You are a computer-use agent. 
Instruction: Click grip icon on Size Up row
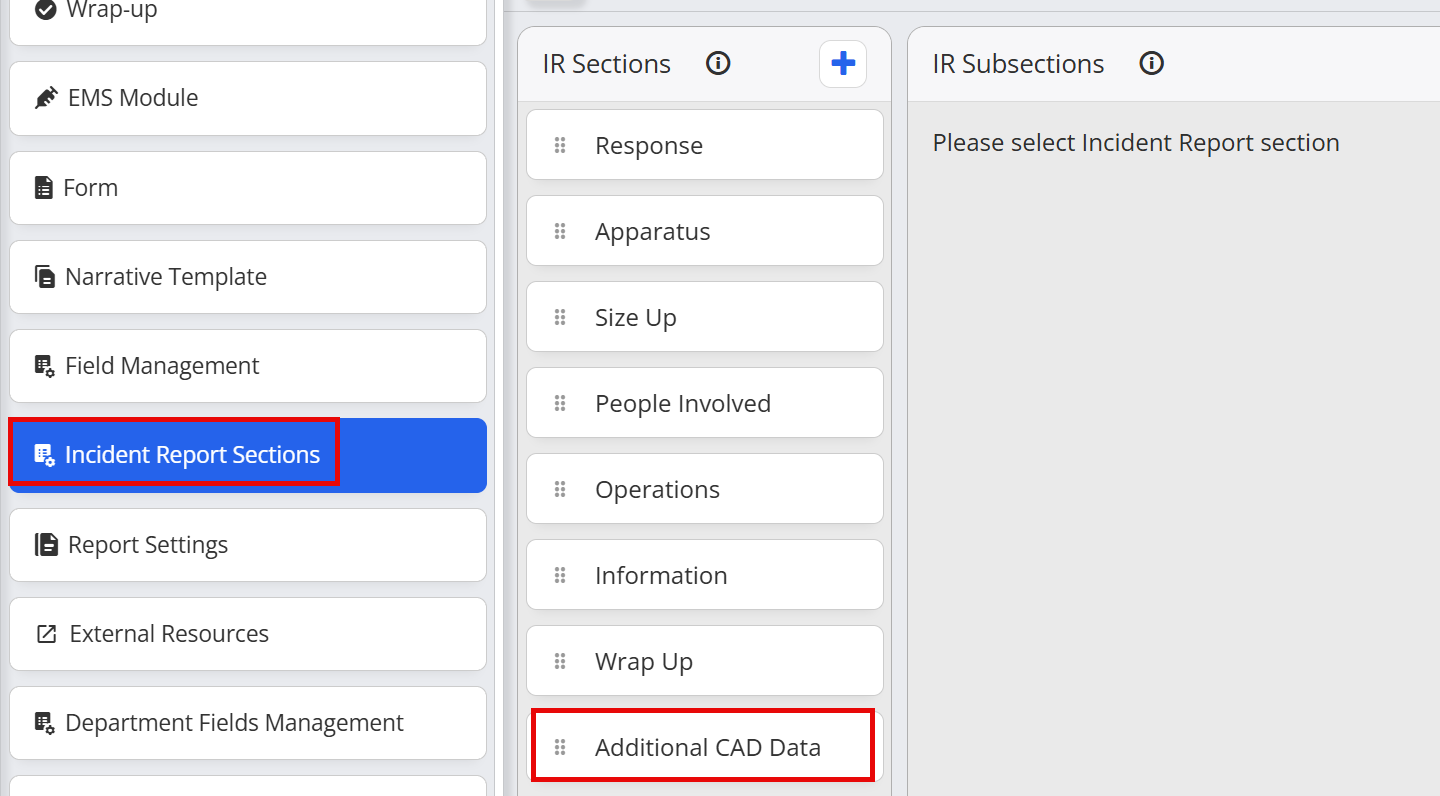[560, 318]
